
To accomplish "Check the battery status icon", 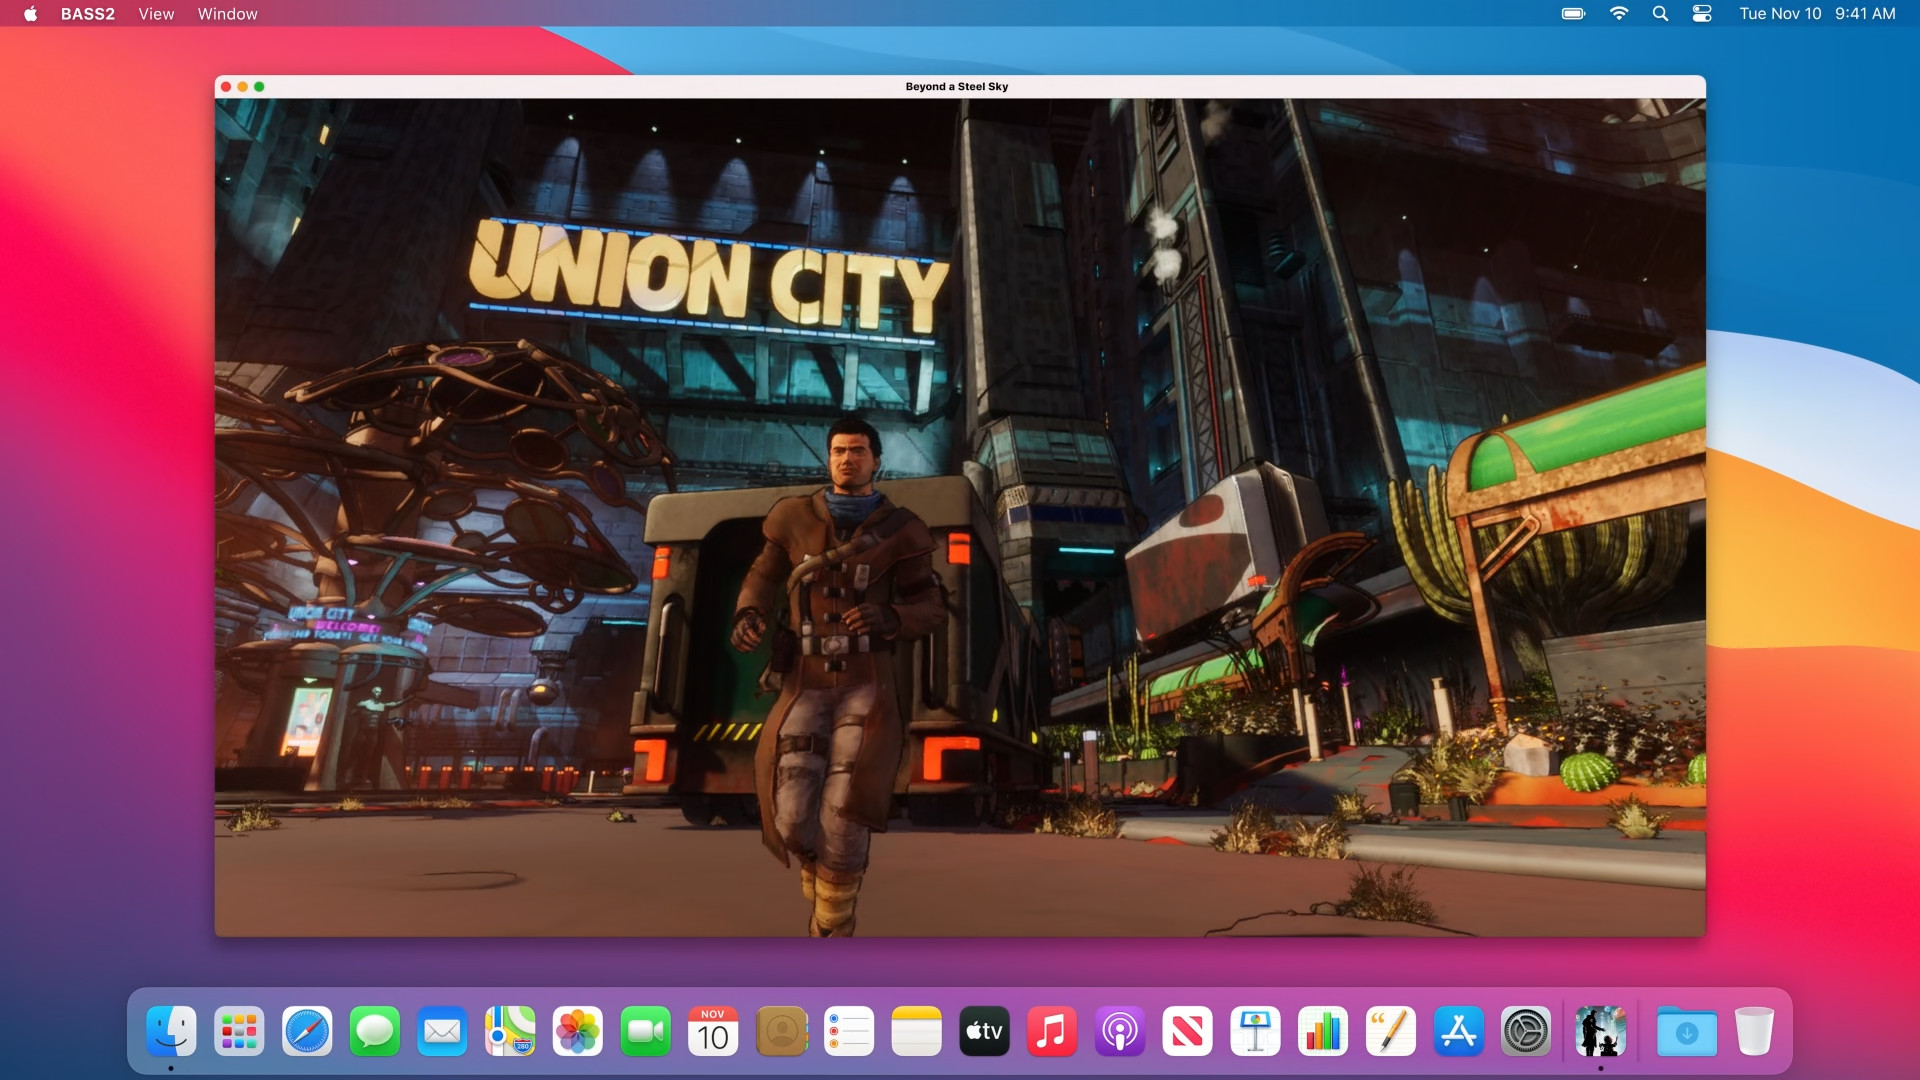I will click(x=1572, y=14).
